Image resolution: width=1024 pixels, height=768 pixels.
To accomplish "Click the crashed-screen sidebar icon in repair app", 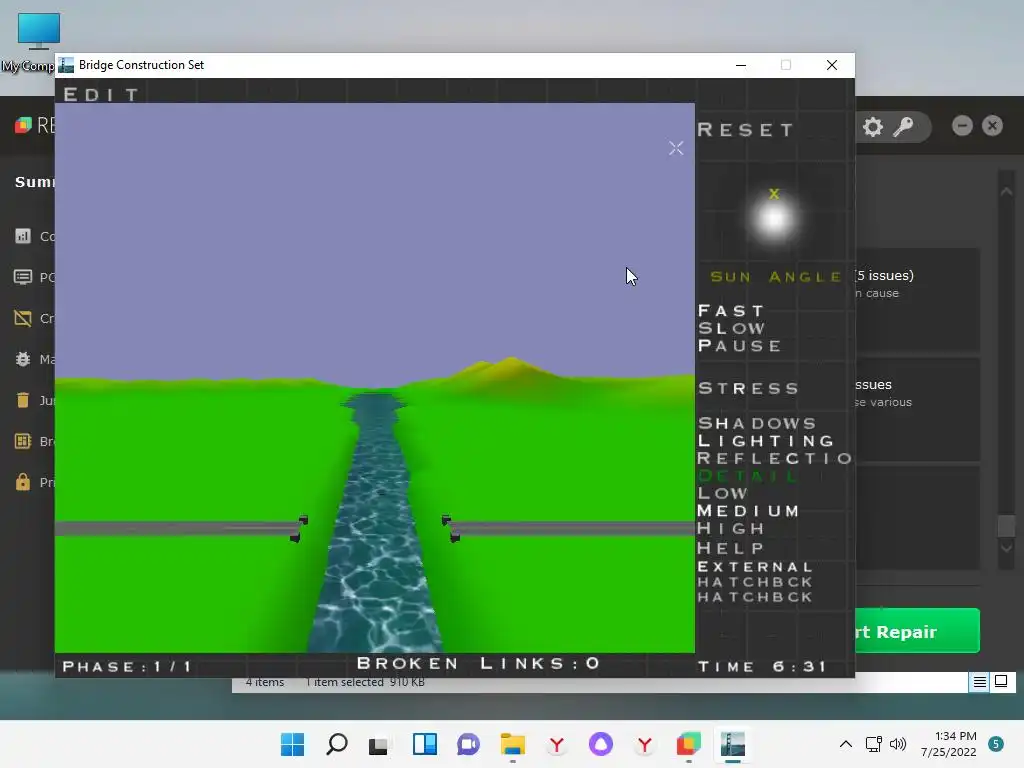I will click(23, 318).
